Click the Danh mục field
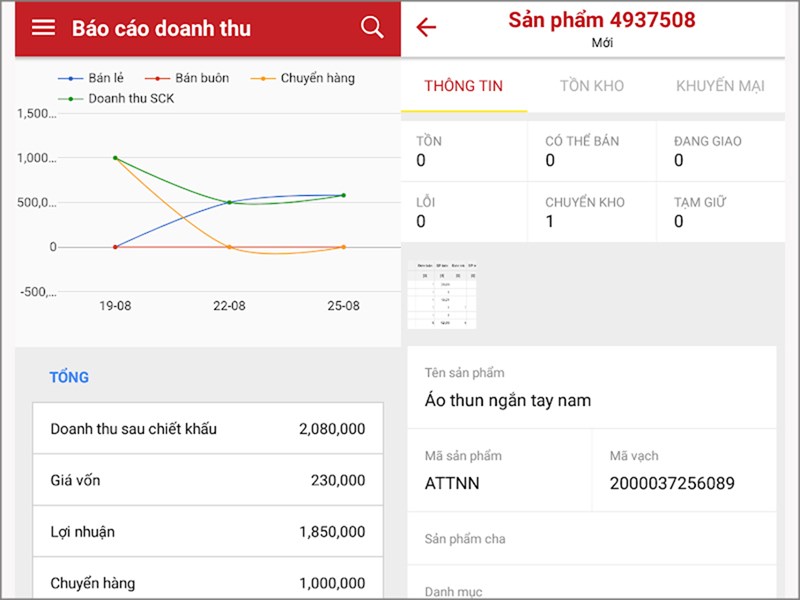Viewport: 800px width, 600px height. 592,582
